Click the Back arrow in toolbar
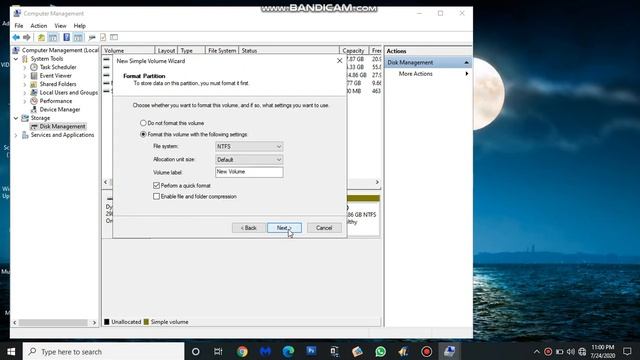Screen dimensions: 640x360 pos(16,38)
